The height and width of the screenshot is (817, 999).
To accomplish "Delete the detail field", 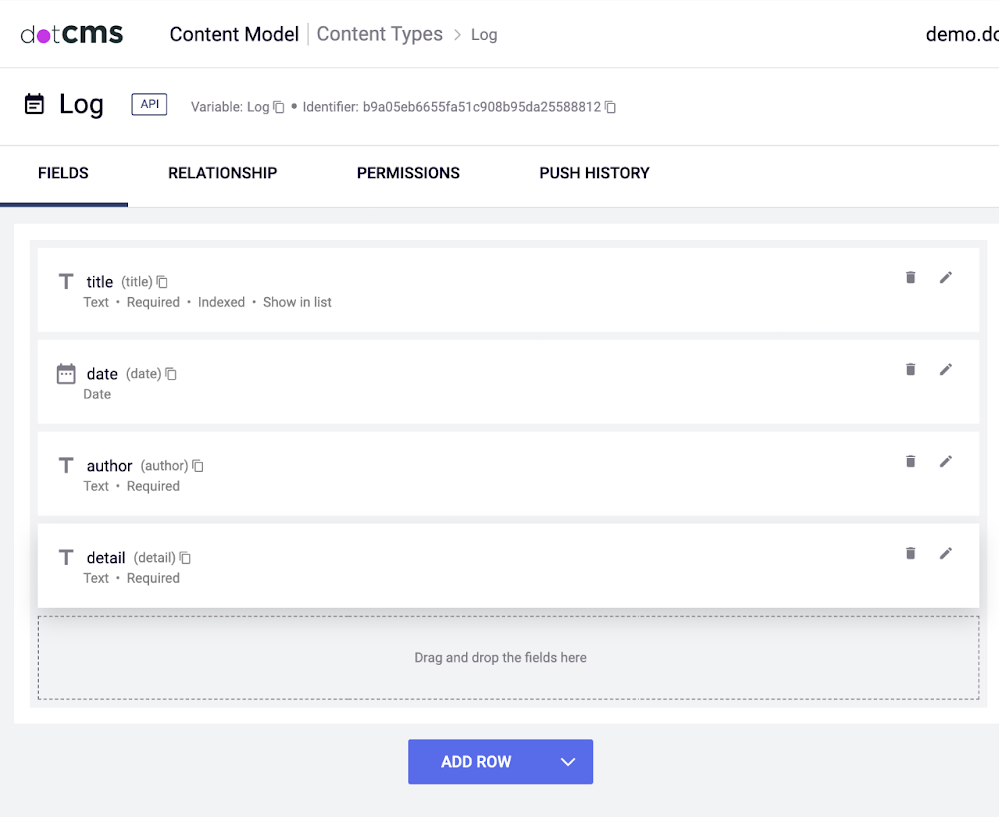I will (x=910, y=554).
